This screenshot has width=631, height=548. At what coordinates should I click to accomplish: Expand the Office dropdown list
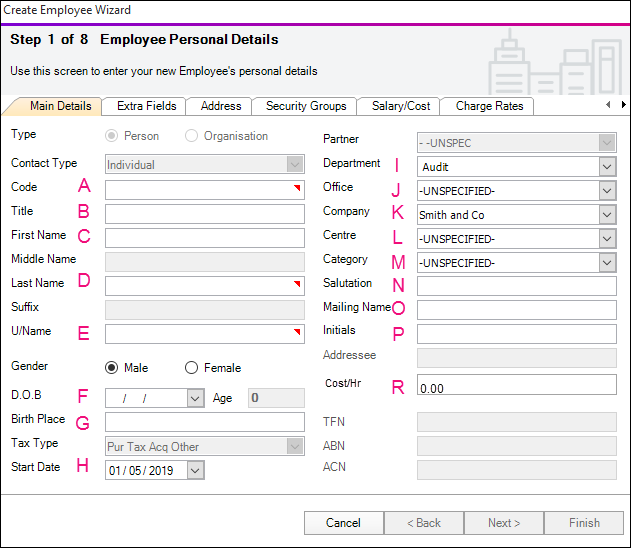pos(606,191)
